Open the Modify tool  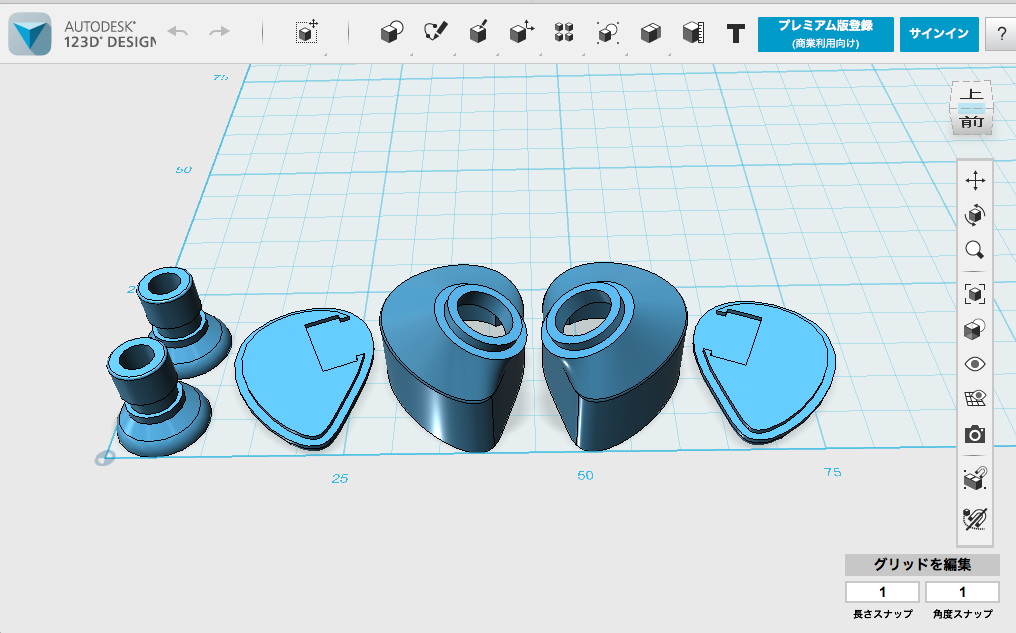tap(522, 31)
